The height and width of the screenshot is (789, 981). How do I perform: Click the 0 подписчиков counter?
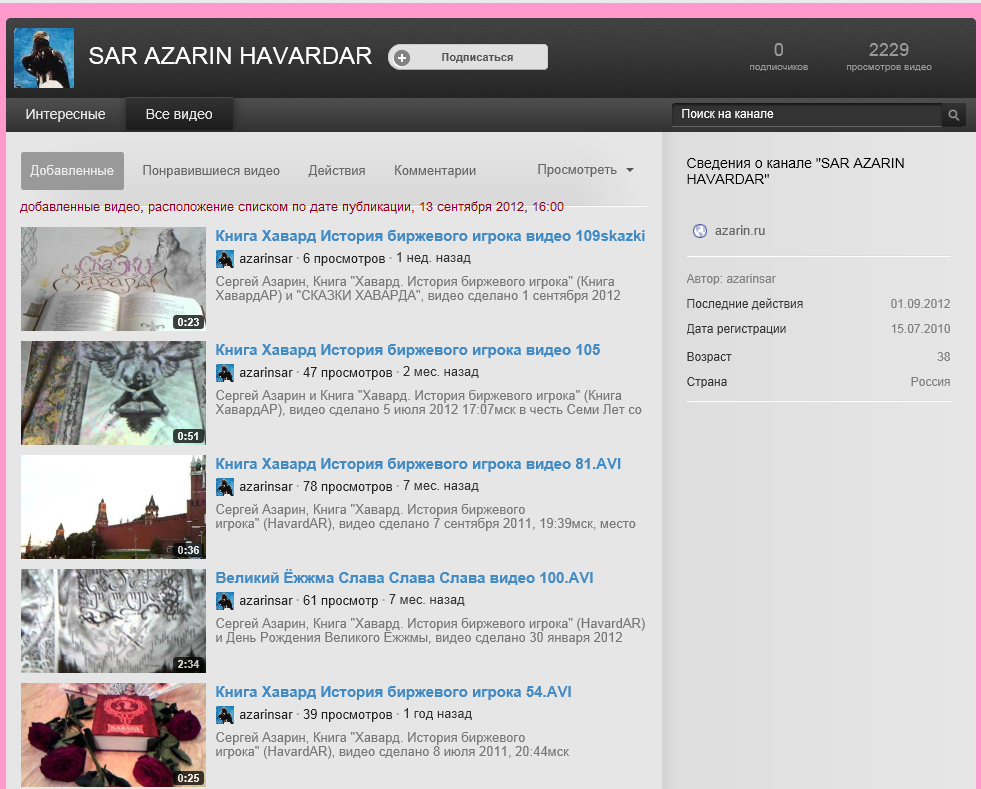[778, 56]
